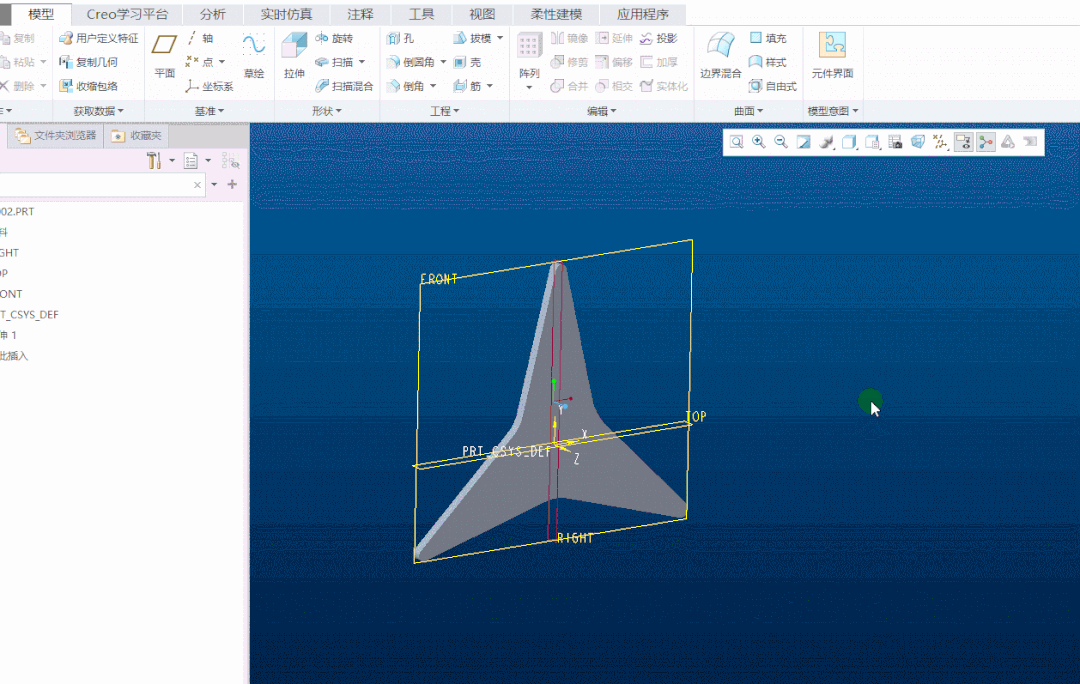Viewport: 1080px width, 684px height.
Task: Select the 壳 (Shell) tool
Action: [467, 62]
